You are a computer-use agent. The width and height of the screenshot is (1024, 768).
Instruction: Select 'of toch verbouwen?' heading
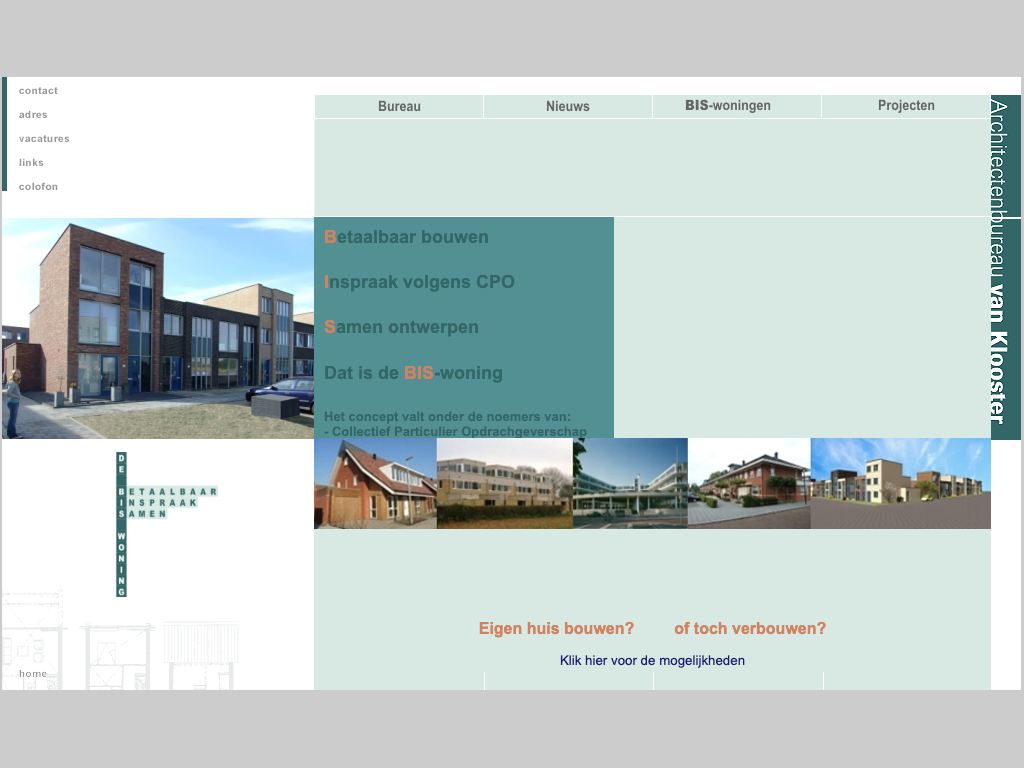tap(750, 629)
